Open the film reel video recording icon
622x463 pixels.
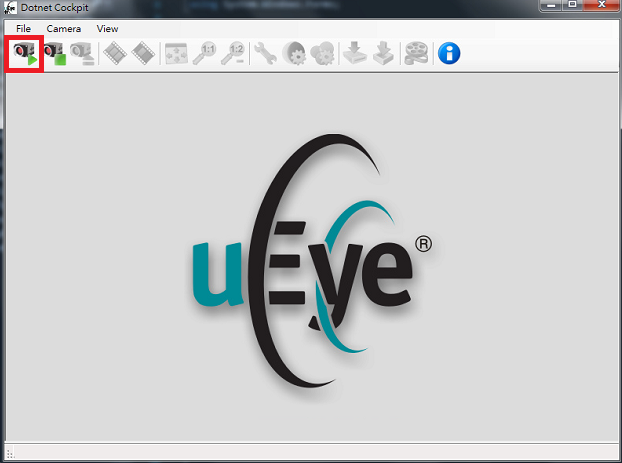[416, 54]
